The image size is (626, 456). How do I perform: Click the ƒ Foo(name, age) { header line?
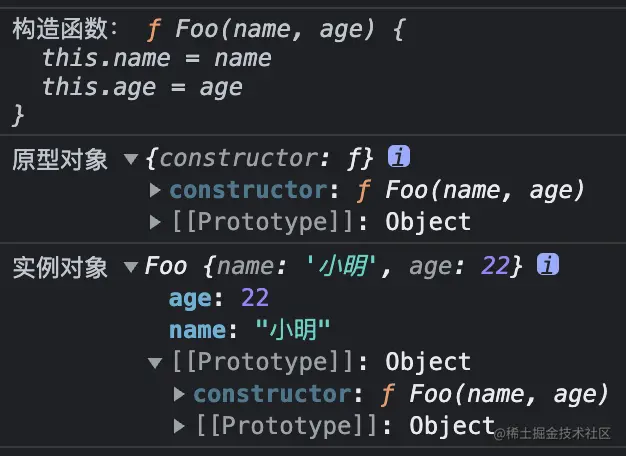pos(276,30)
